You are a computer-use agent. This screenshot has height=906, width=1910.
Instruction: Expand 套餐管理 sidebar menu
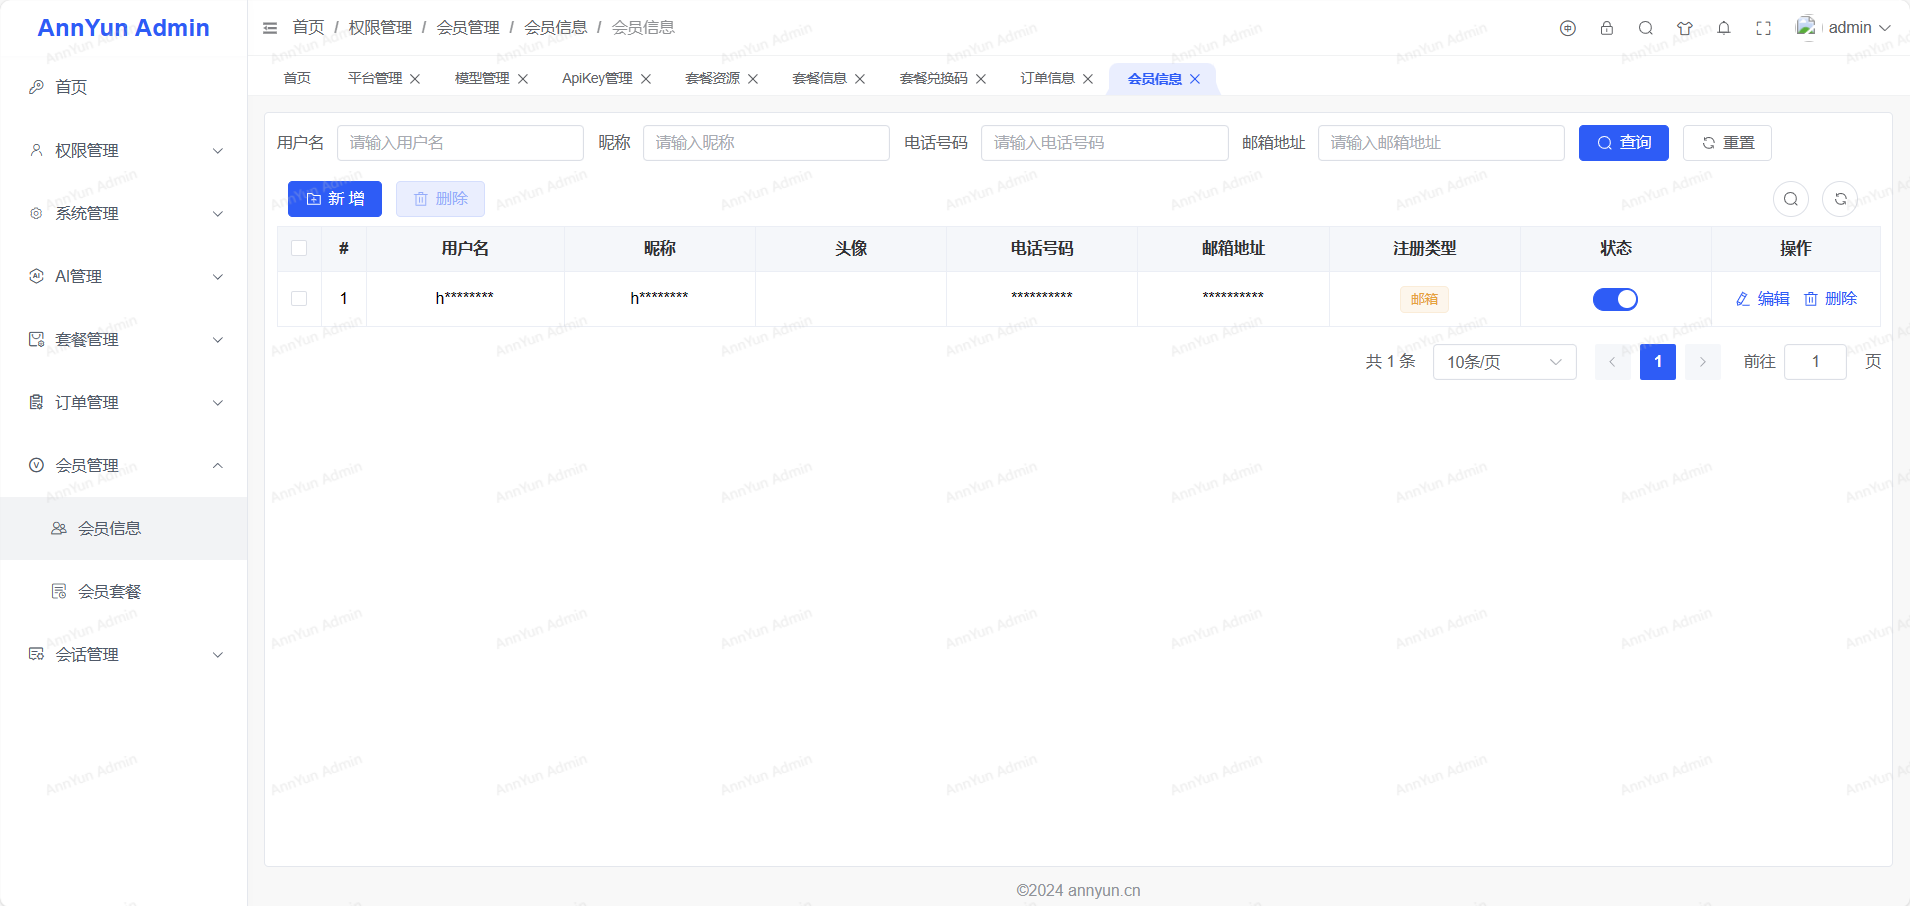coord(124,339)
